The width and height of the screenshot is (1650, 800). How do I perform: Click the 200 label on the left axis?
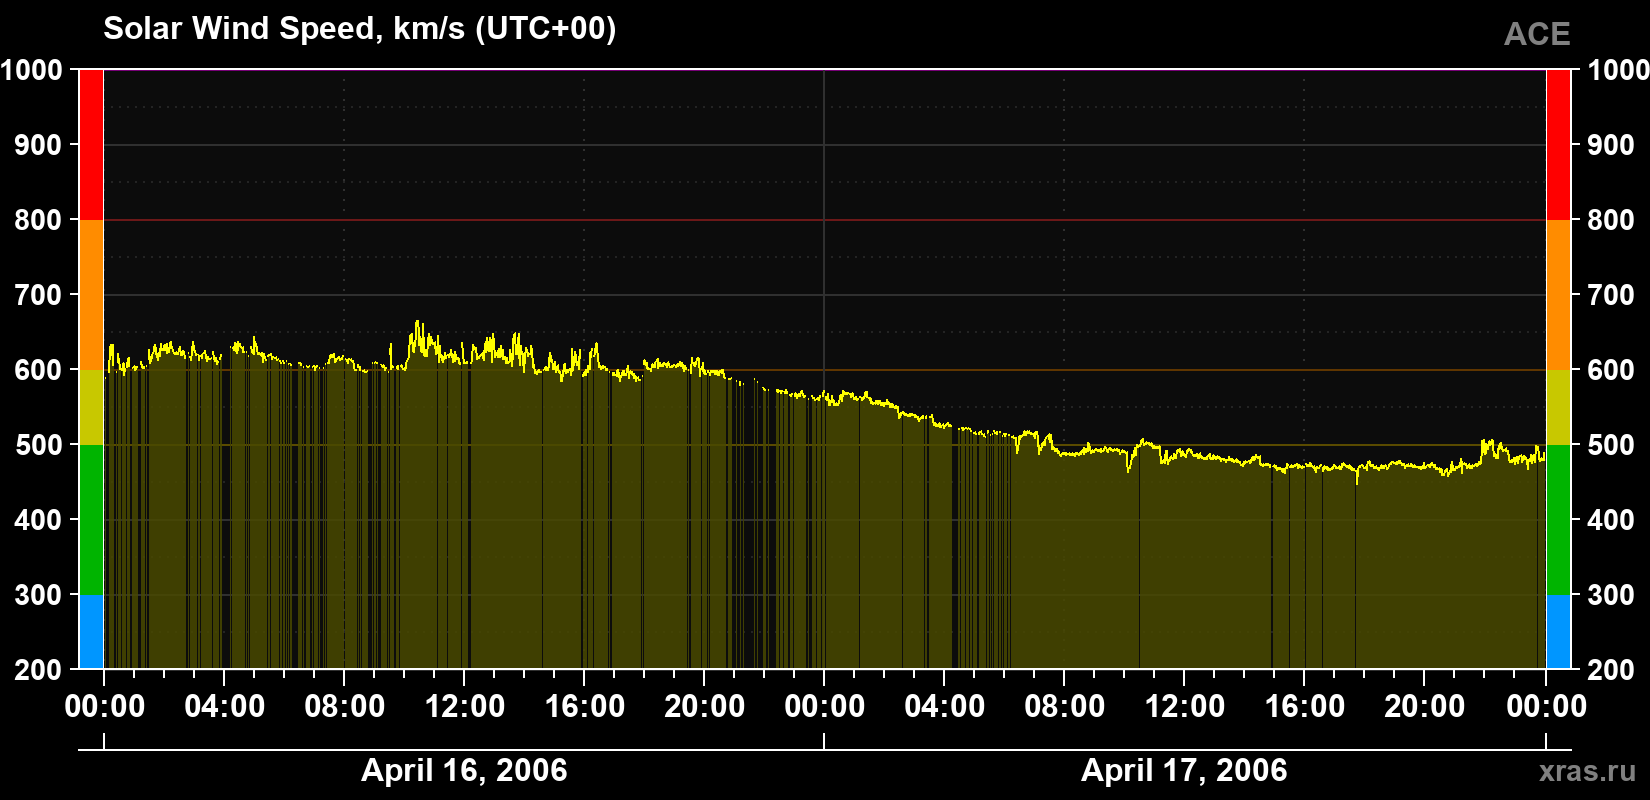pos(39,670)
